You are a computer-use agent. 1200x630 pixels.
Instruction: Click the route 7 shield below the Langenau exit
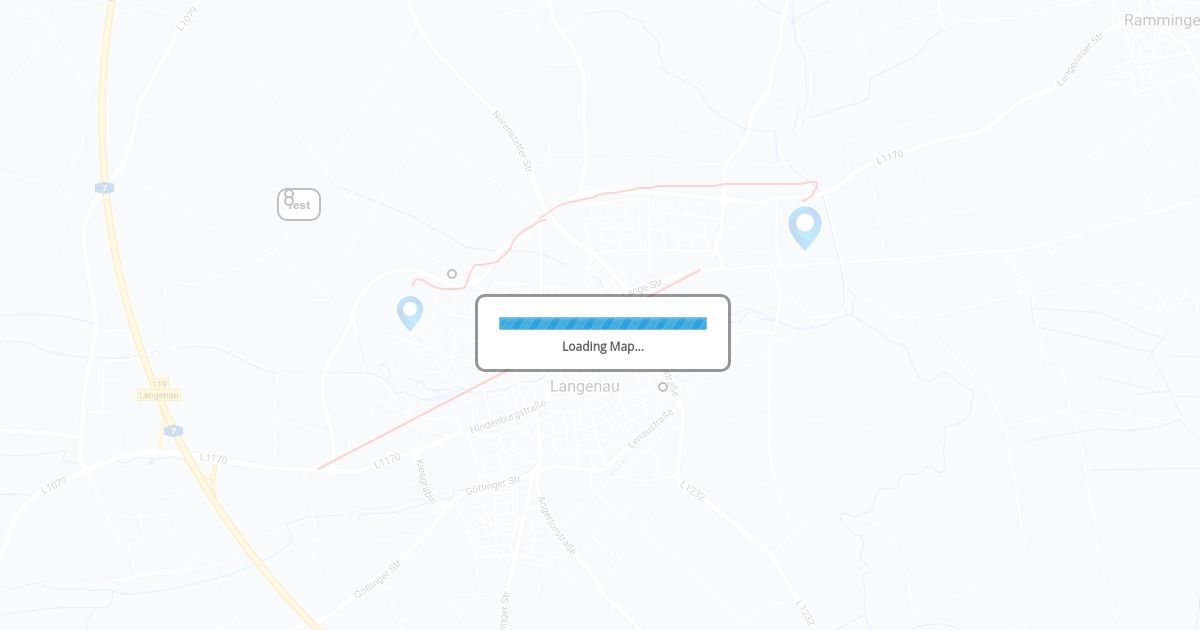[x=174, y=431]
